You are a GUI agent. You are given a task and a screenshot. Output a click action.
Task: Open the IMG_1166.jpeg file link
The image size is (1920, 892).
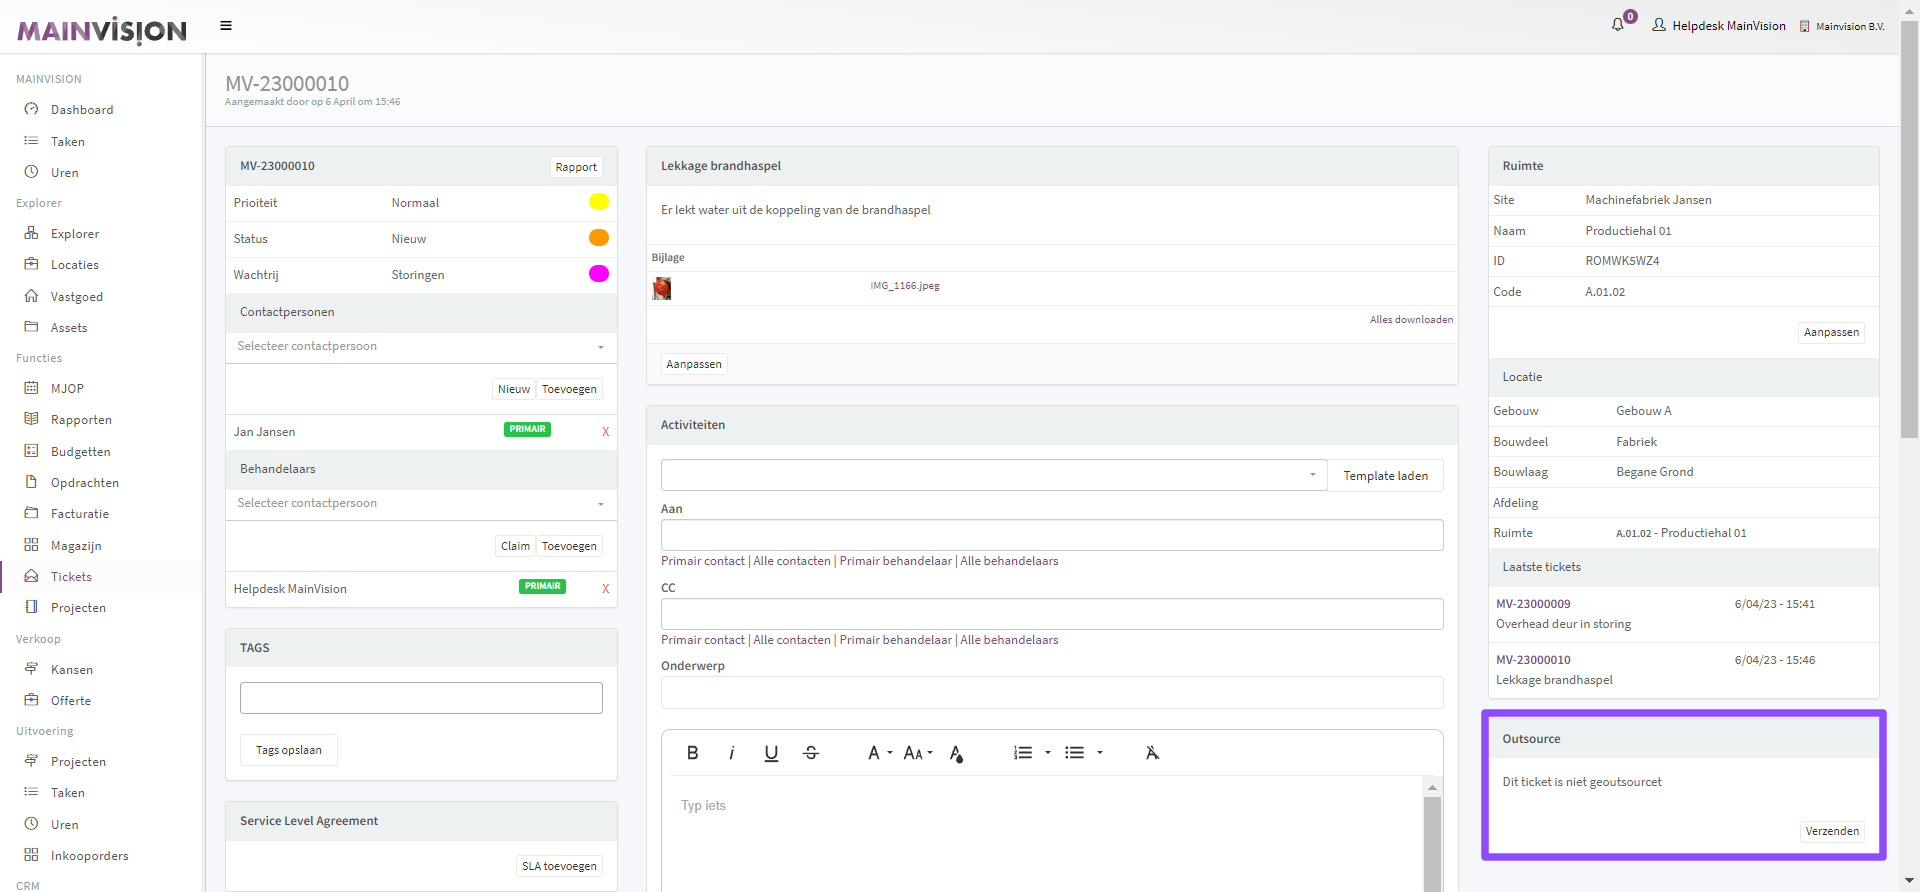click(x=905, y=286)
